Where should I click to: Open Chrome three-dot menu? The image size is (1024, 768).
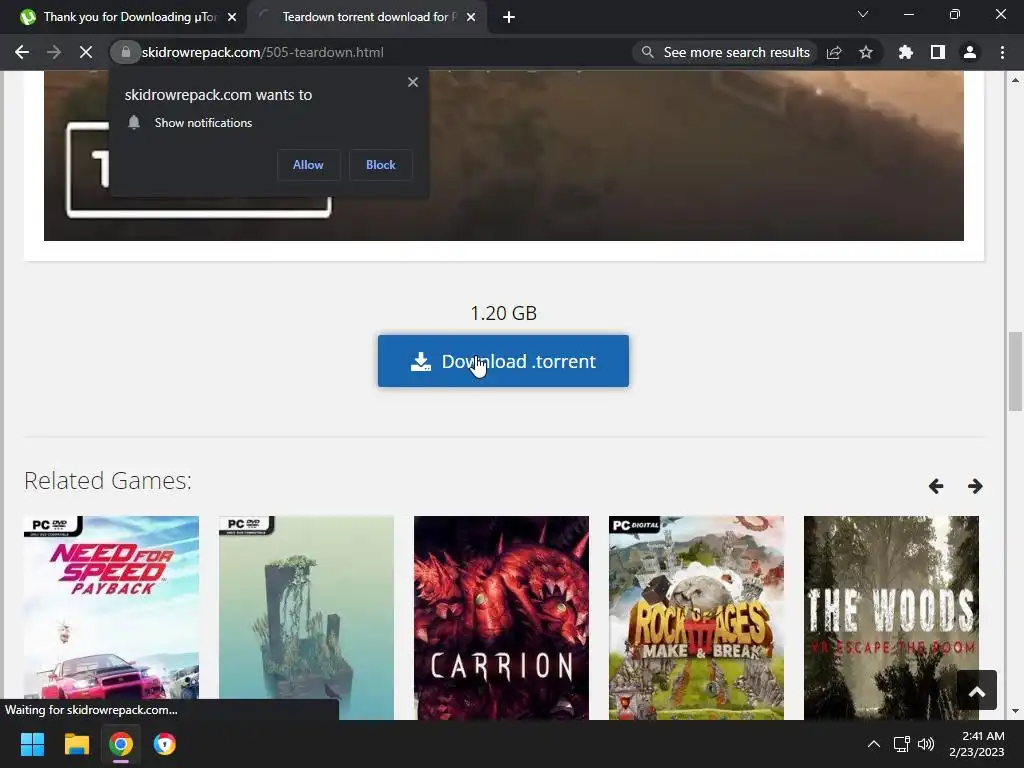(x=1002, y=52)
